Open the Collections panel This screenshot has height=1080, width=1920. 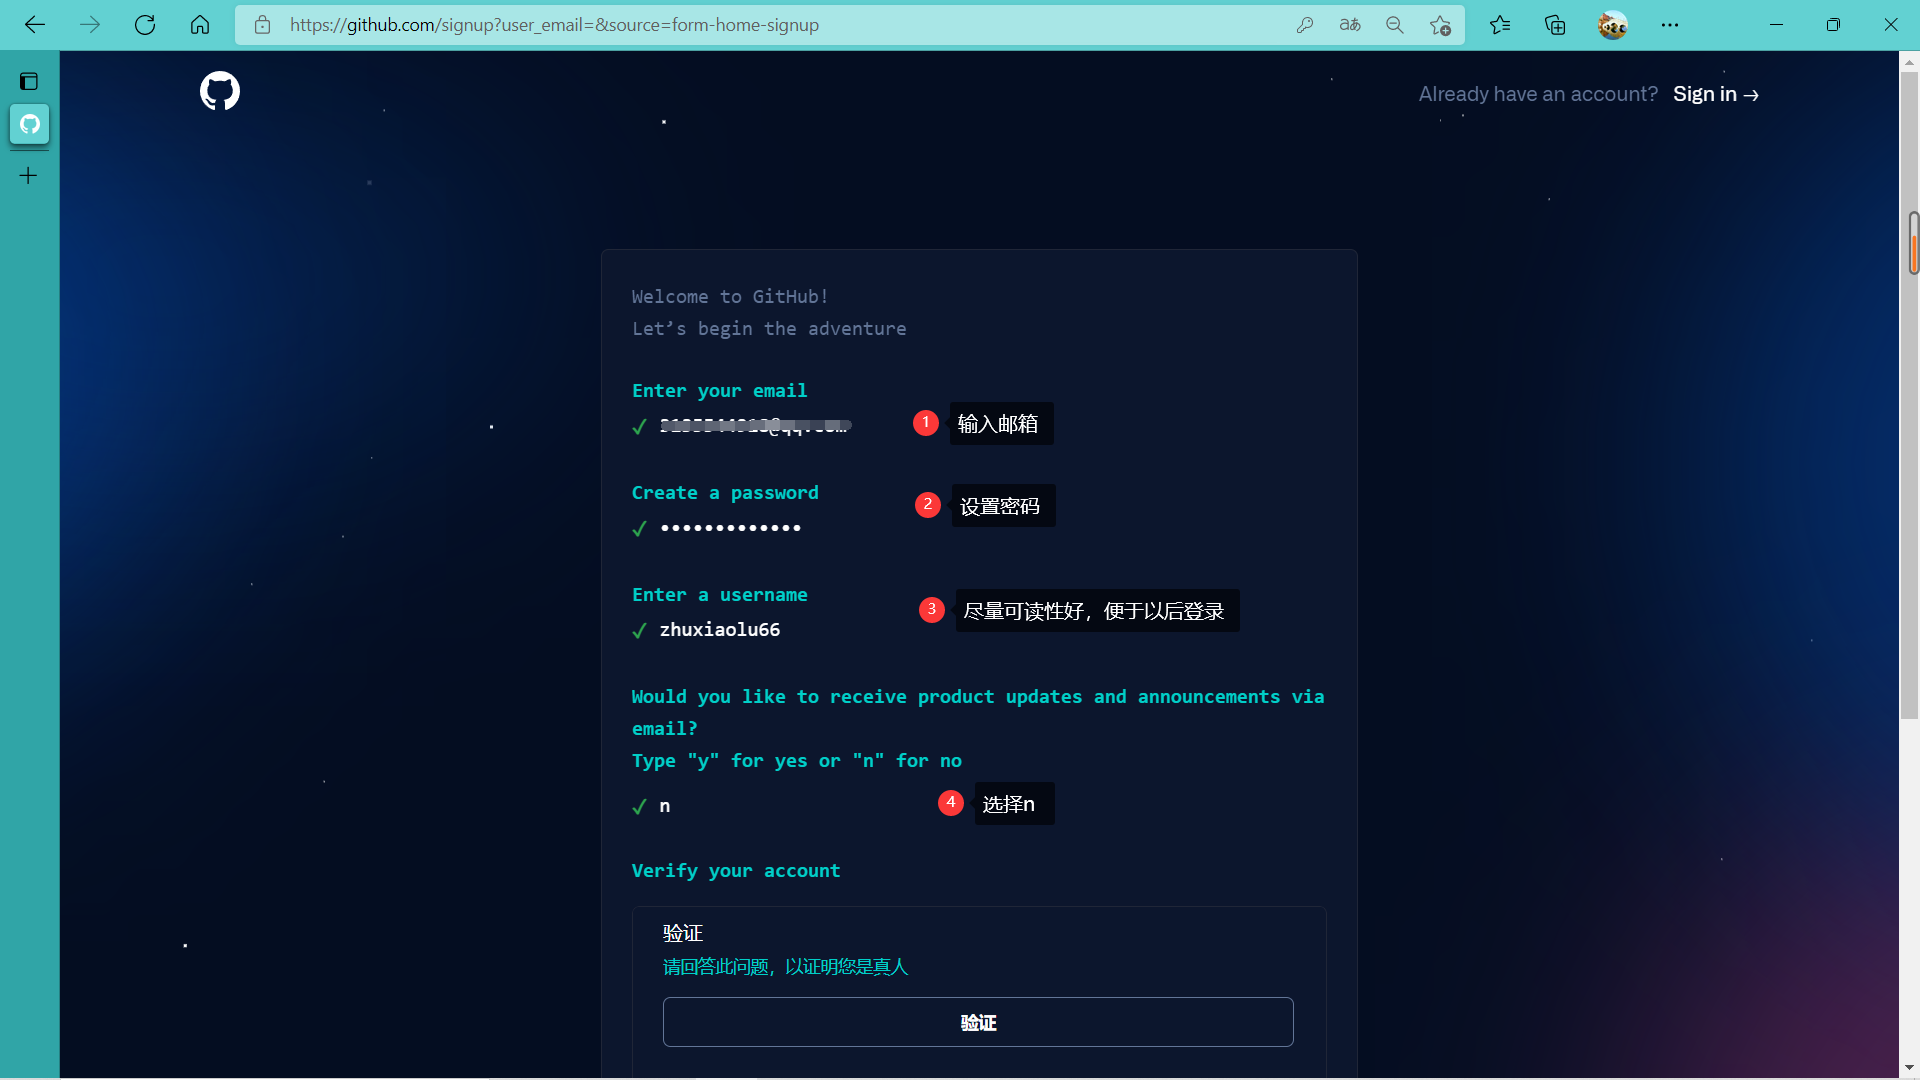[1555, 25]
